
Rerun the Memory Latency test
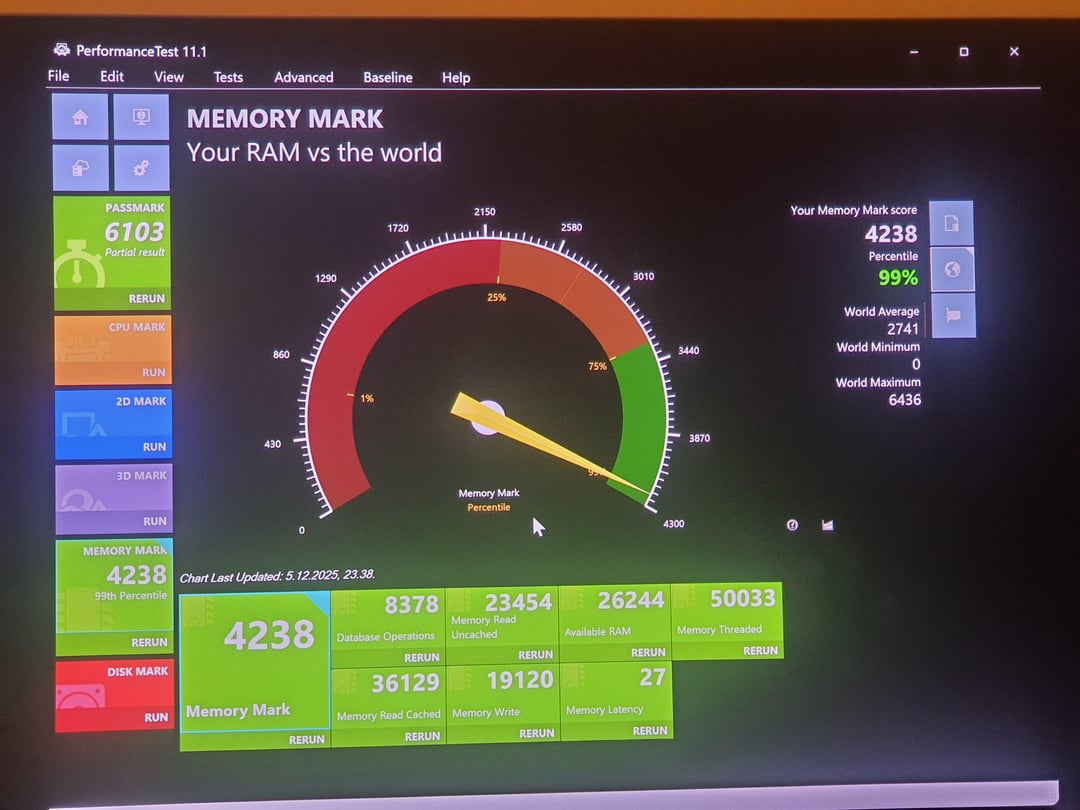(649, 731)
